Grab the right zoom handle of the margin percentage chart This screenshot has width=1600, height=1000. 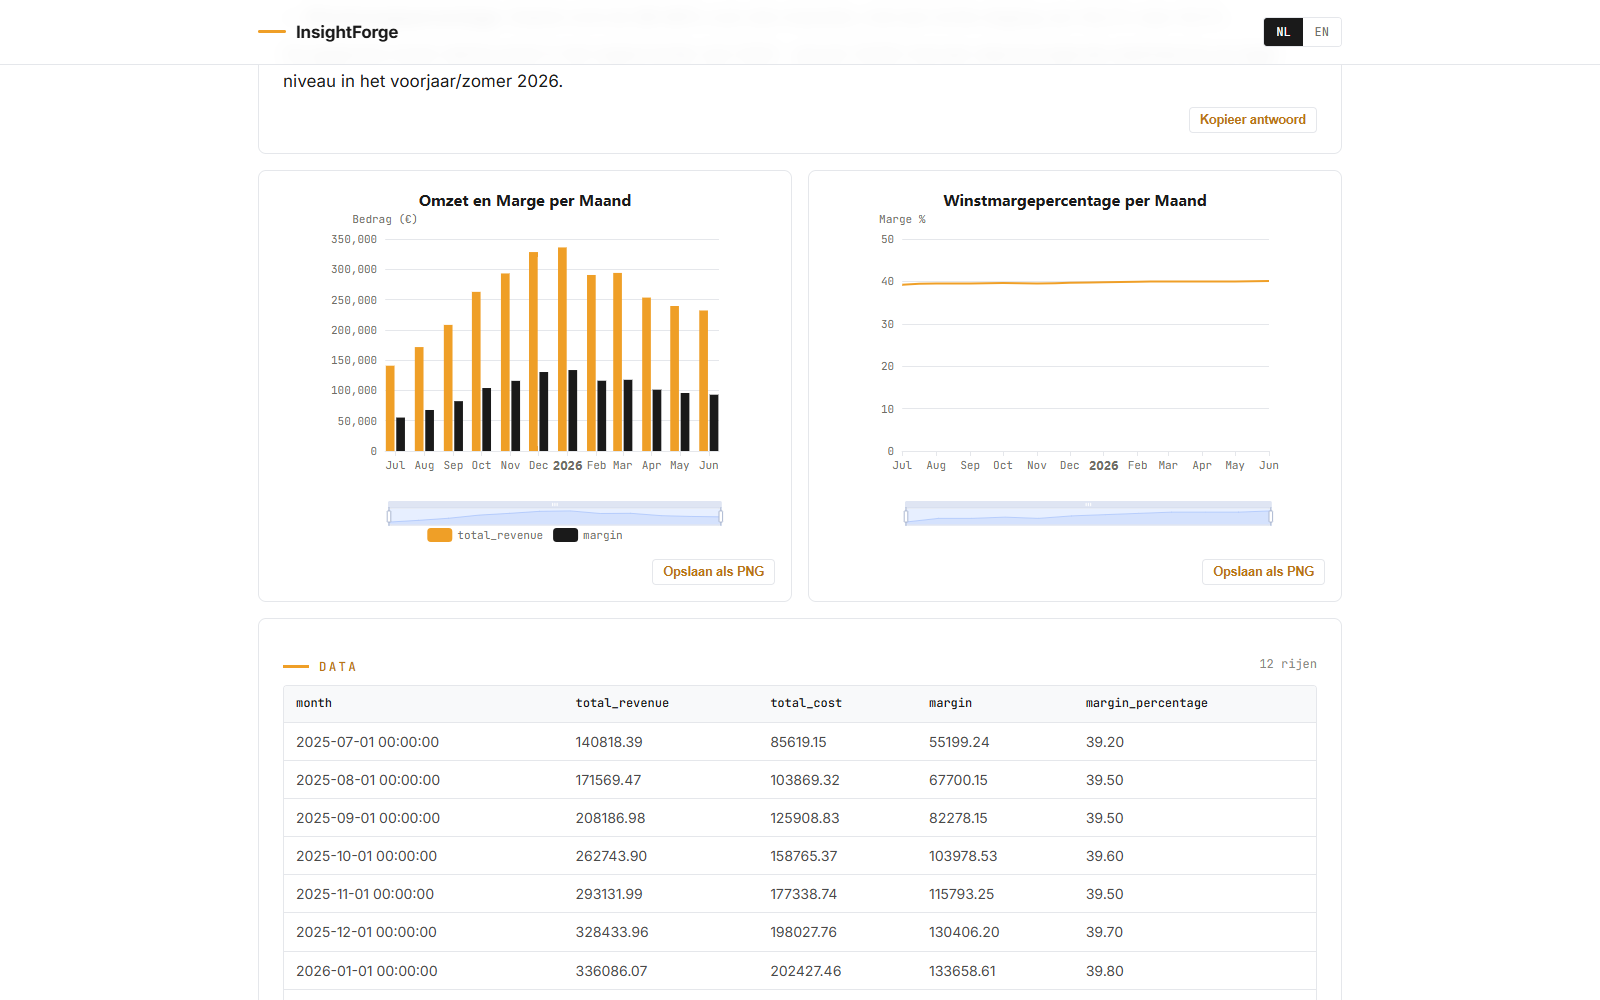(1271, 516)
